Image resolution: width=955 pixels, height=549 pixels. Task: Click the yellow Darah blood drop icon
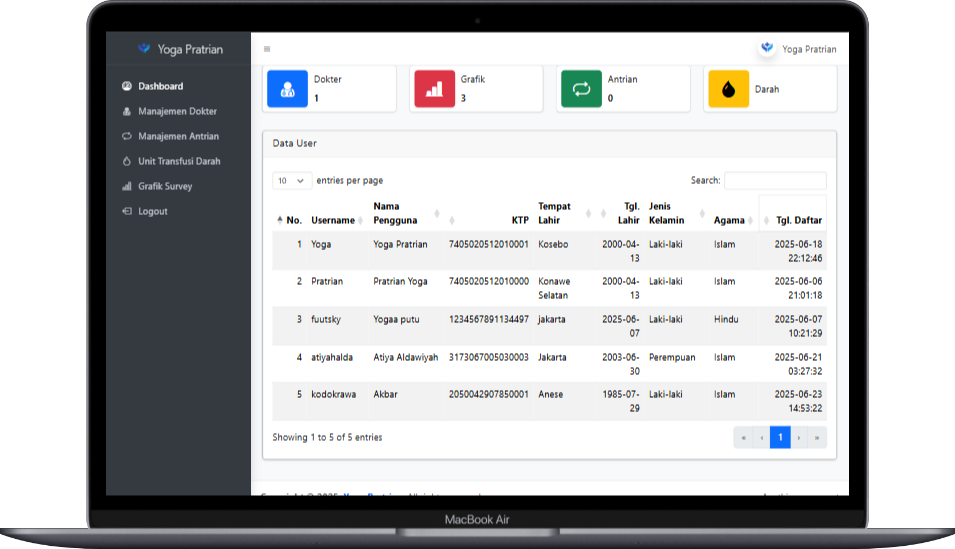click(728, 89)
